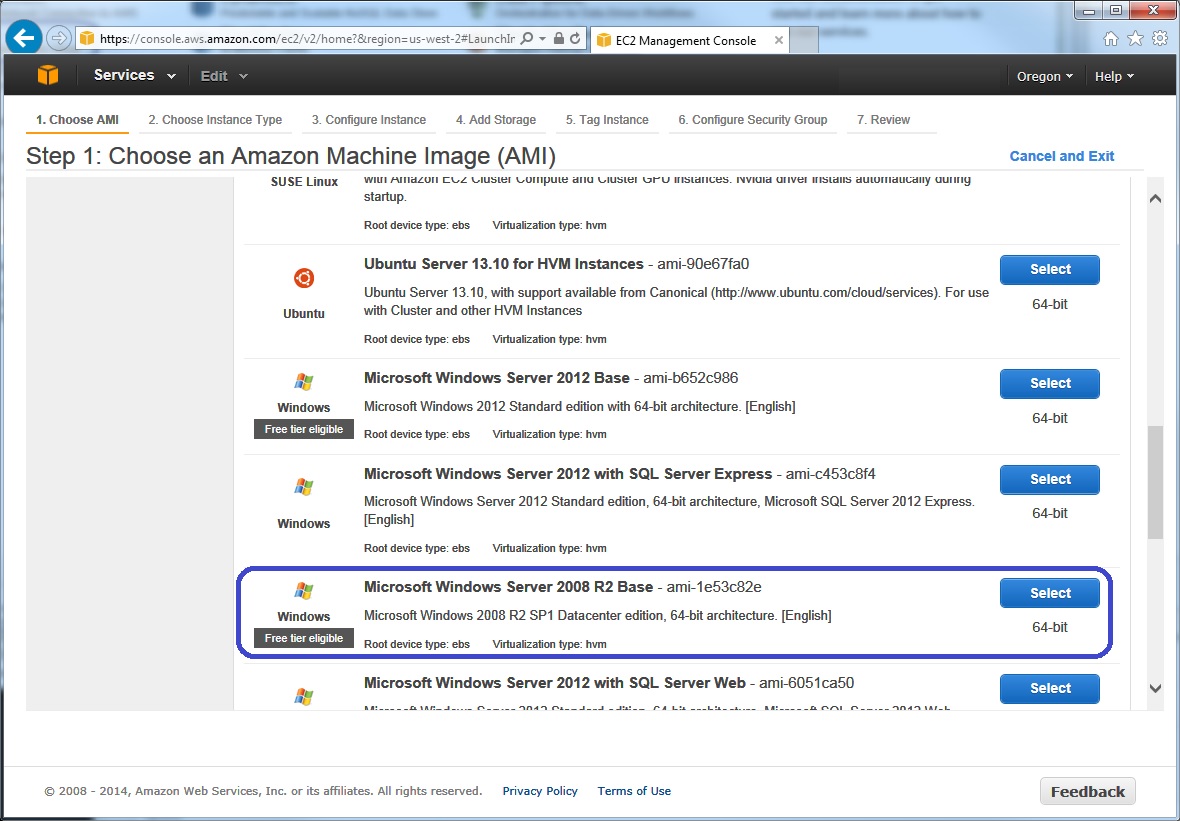
Task: Go to 3. Configure Instance step
Action: pyautogui.click(x=369, y=120)
